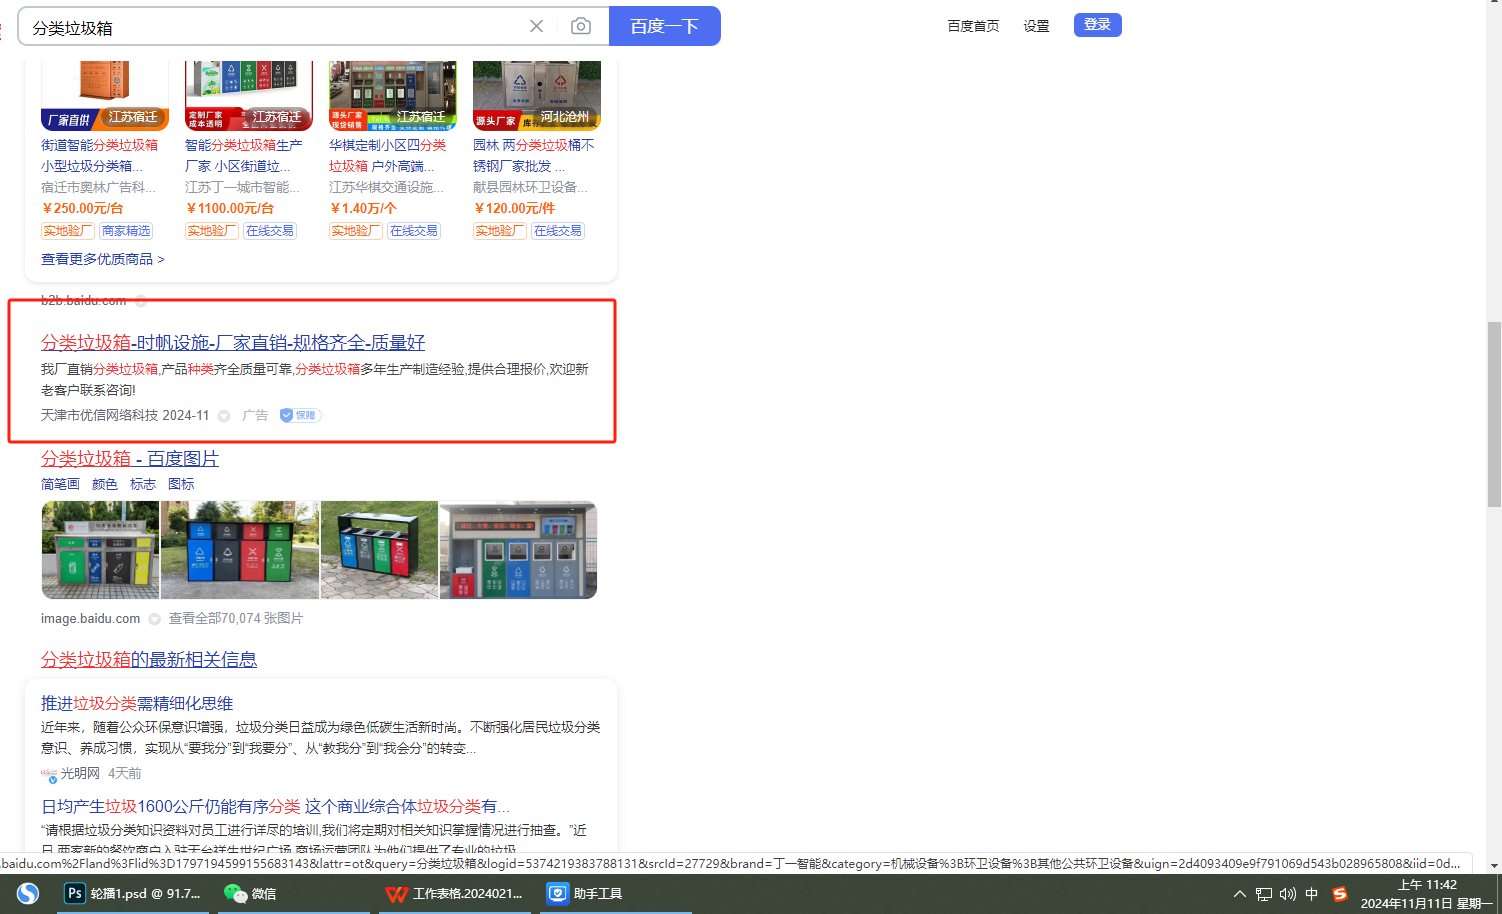This screenshot has height=914, width=1502.
Task: Clear search text with the X icon
Action: tap(536, 26)
